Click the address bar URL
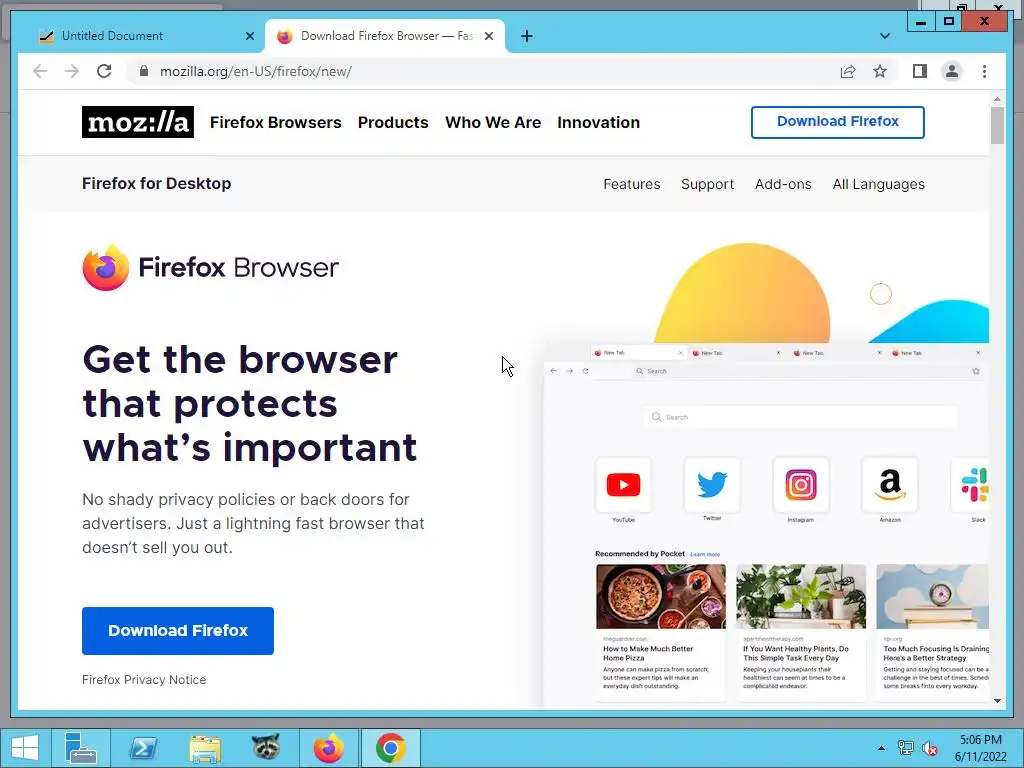1024x768 pixels. [255, 71]
